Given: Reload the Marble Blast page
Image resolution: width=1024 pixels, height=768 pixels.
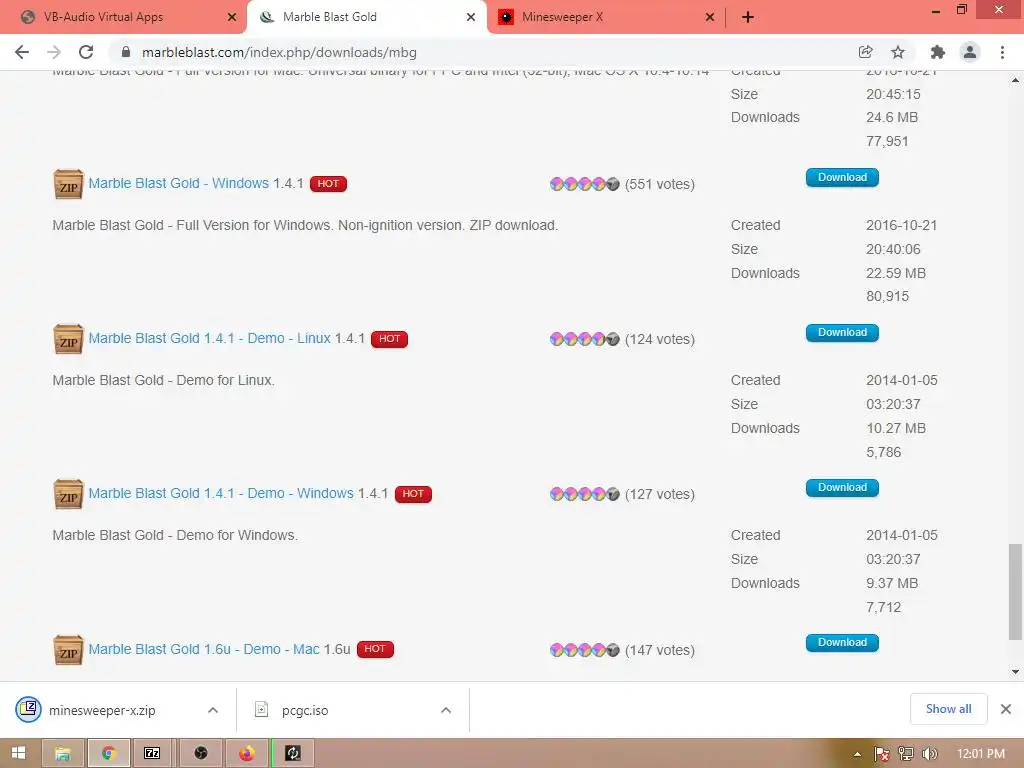Looking at the screenshot, I should coord(86,52).
